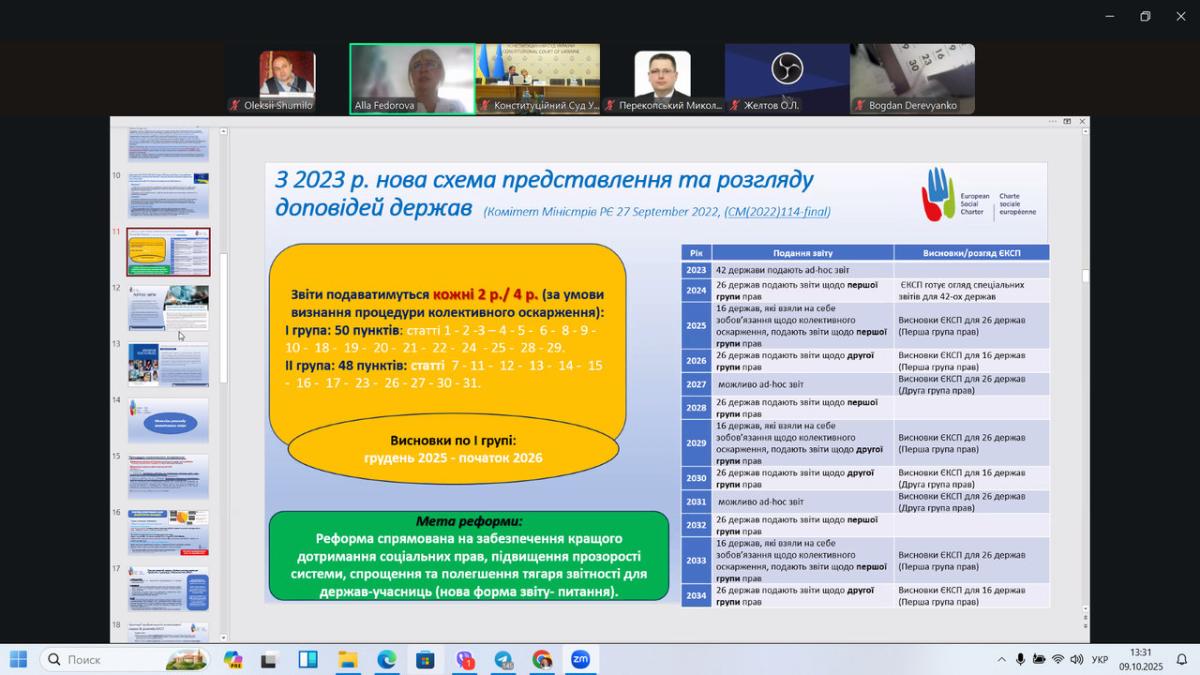
Task: Click the Zoom app icon in taskbar
Action: 580,659
